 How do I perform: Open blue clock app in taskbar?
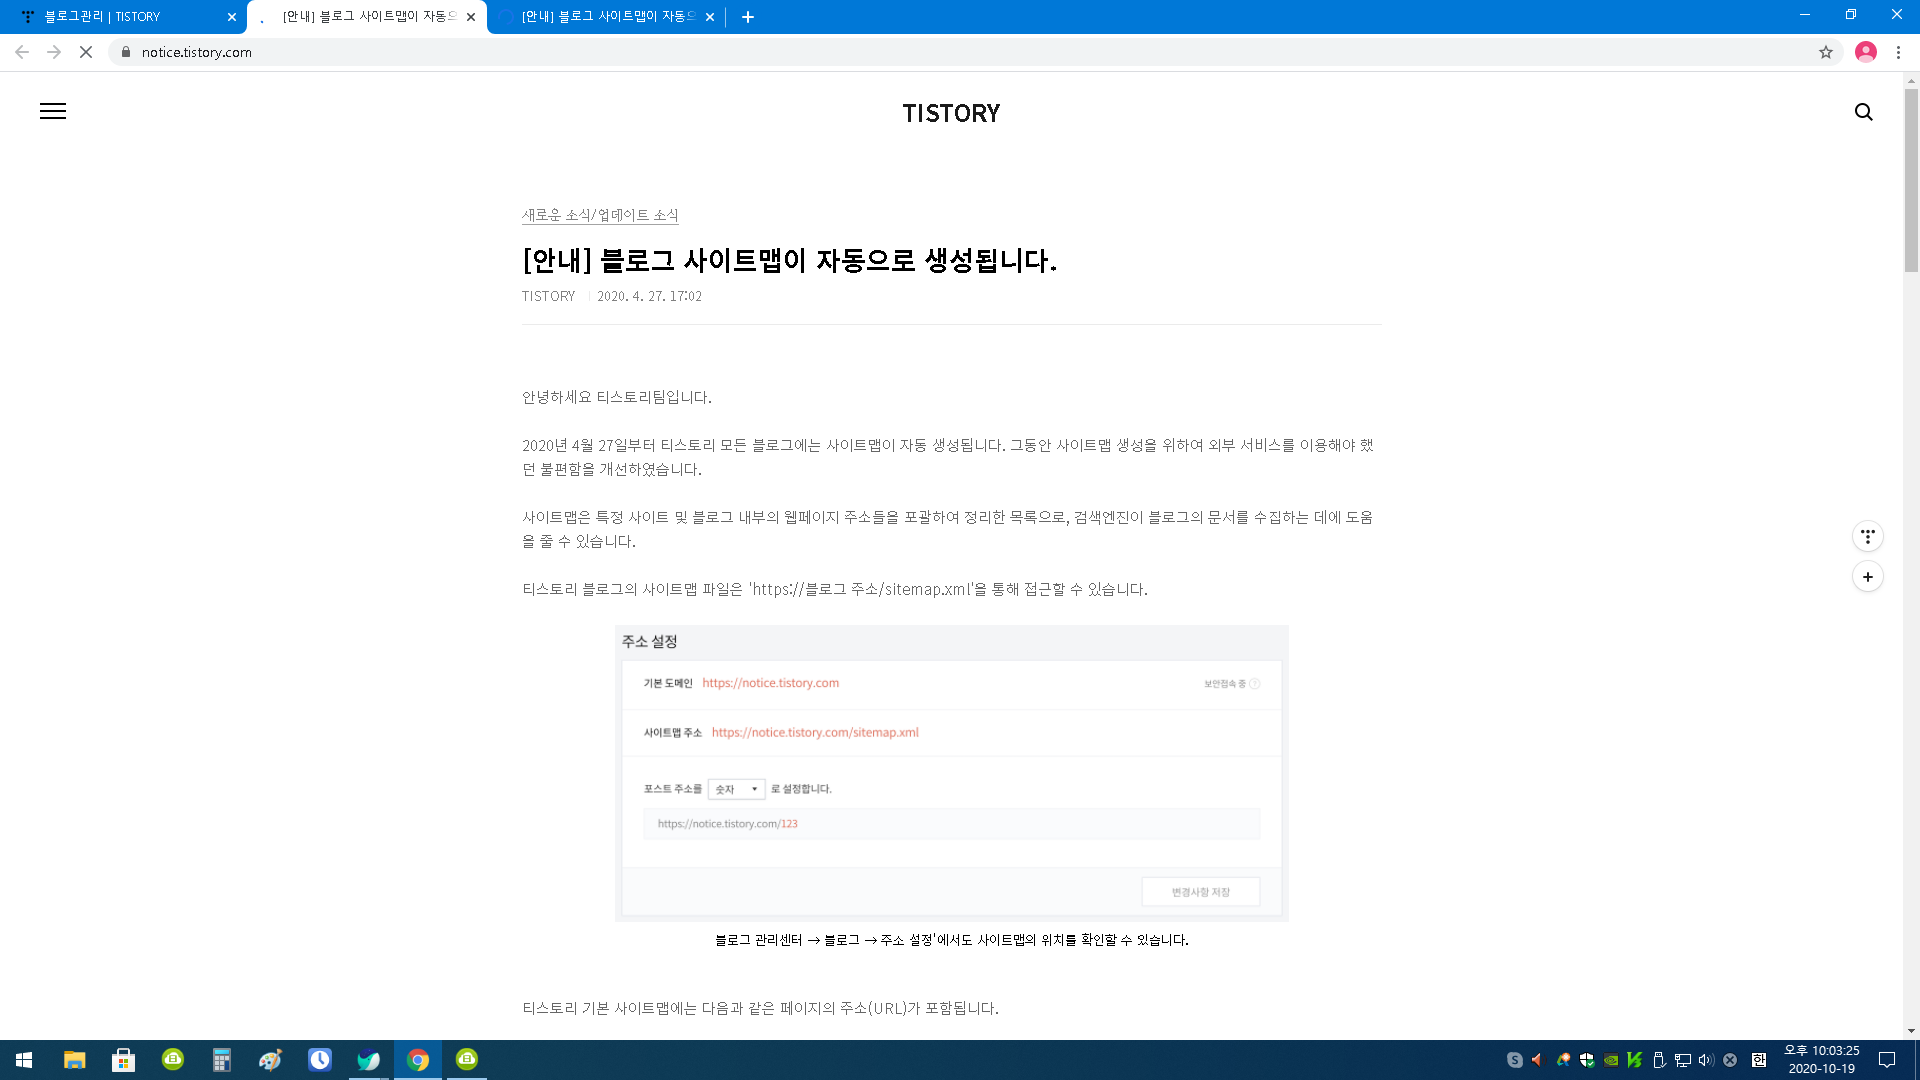coord(319,1060)
